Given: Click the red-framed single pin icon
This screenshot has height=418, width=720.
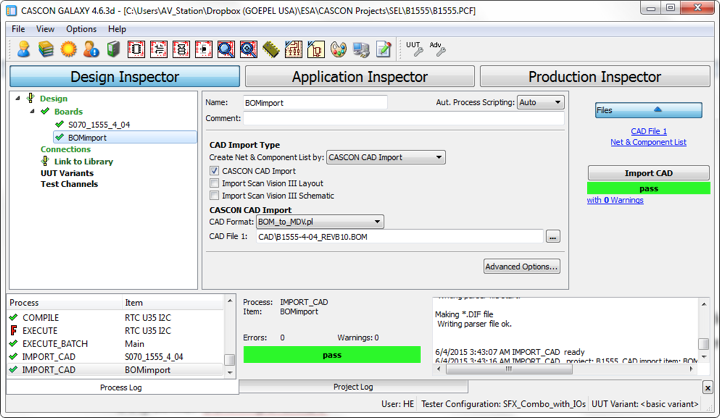Looking at the screenshot, I should click(203, 49).
